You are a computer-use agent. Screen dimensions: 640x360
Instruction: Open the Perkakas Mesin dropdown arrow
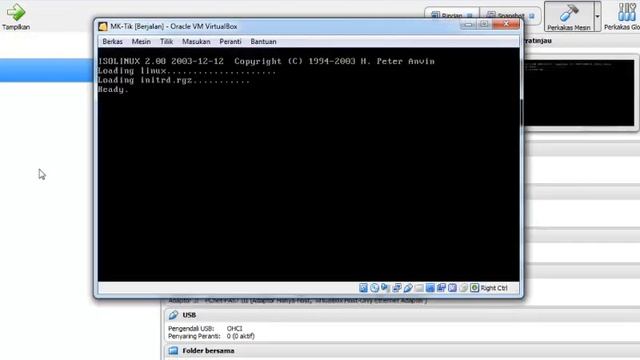pos(597,16)
